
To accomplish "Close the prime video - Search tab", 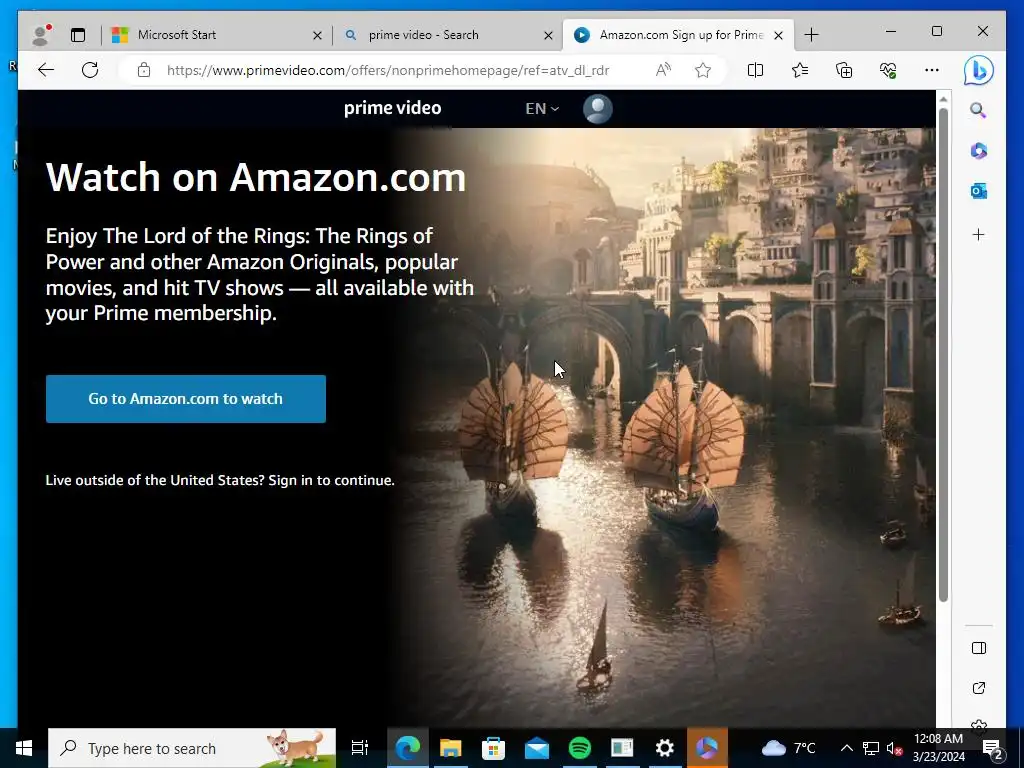I will click(549, 35).
